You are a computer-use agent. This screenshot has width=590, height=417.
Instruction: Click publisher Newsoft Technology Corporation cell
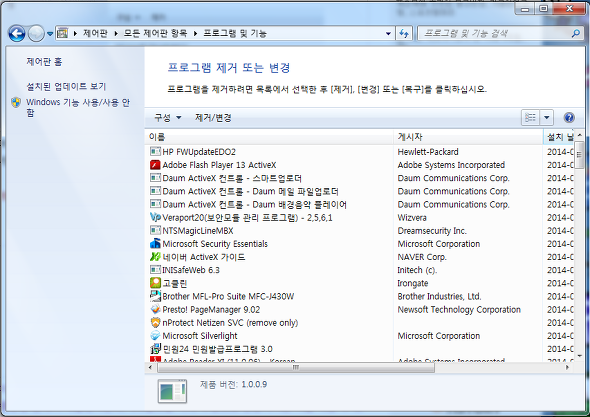459,310
